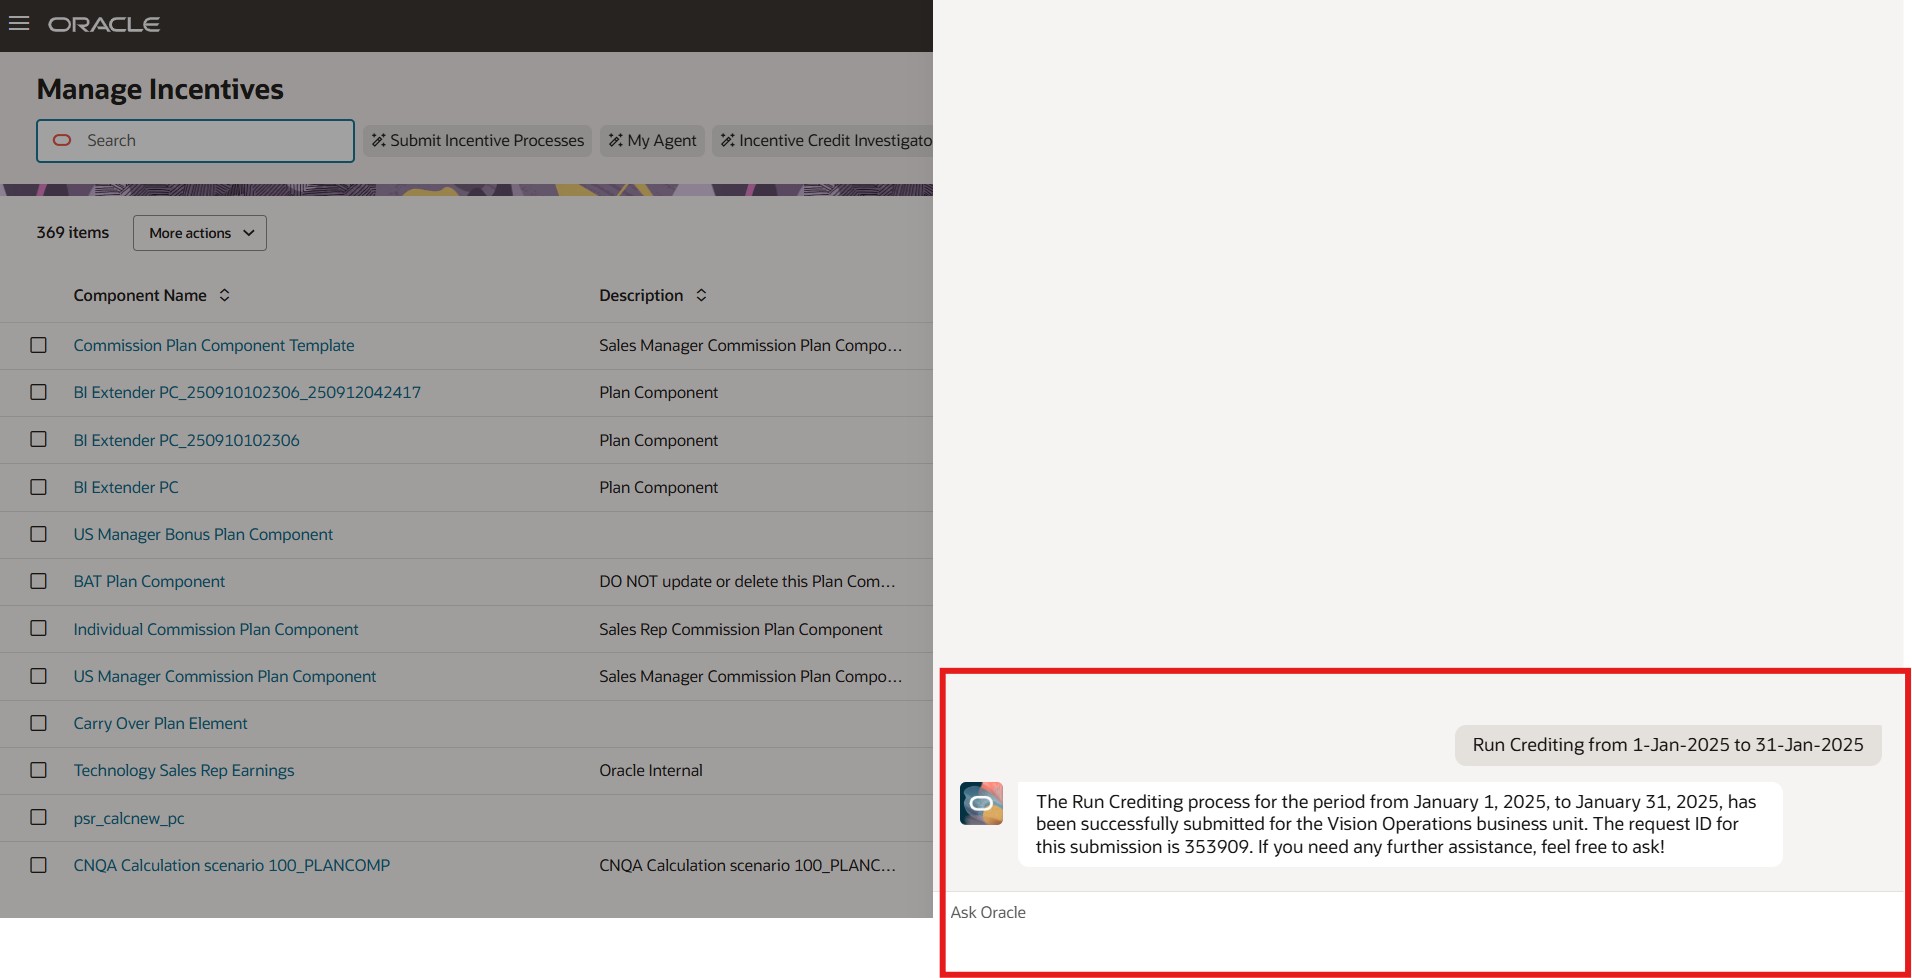Image resolution: width=1912 pixels, height=978 pixels.
Task: Click the Component Name column header
Action: pos(140,295)
